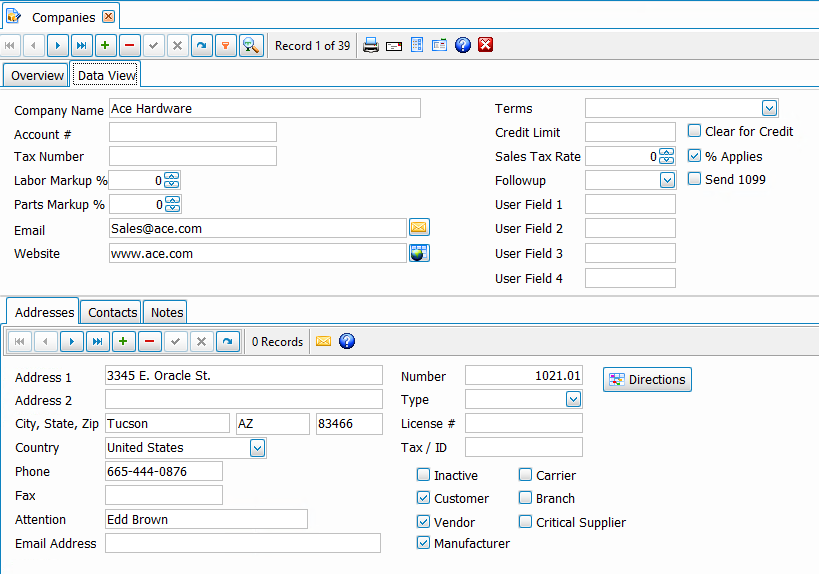Check the Branch checkbox
This screenshot has height=574, width=819.
(525, 498)
